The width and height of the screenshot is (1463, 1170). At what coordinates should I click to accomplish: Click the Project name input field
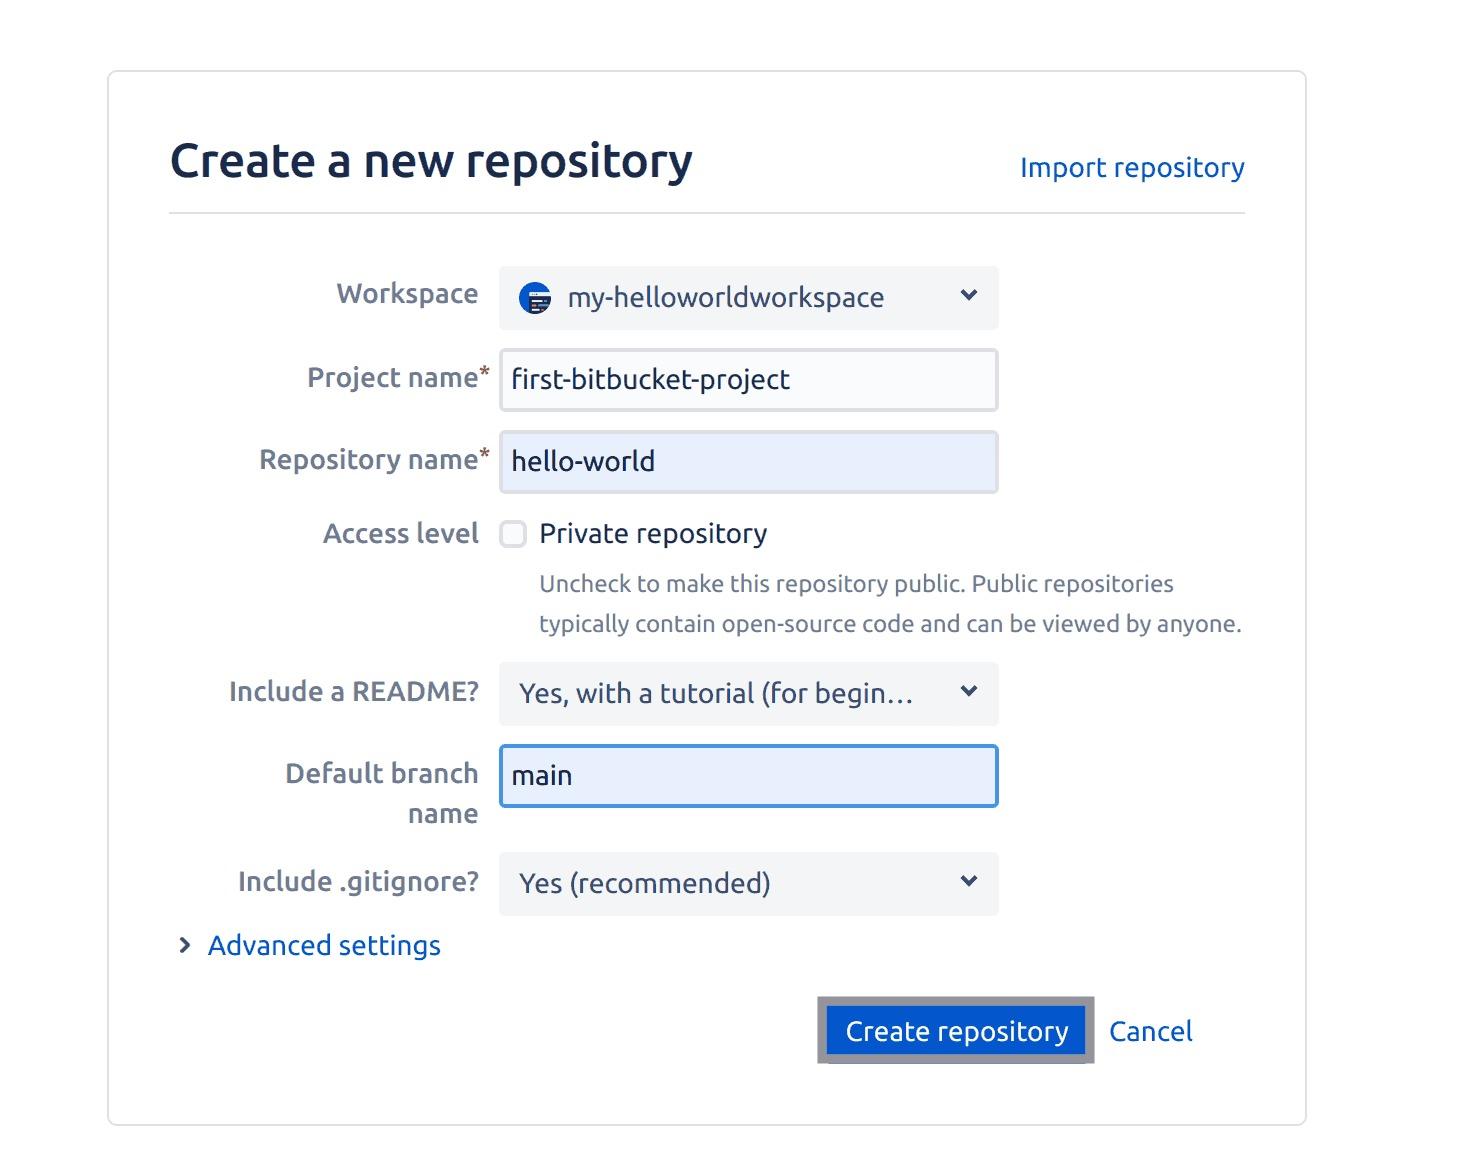[x=748, y=380]
